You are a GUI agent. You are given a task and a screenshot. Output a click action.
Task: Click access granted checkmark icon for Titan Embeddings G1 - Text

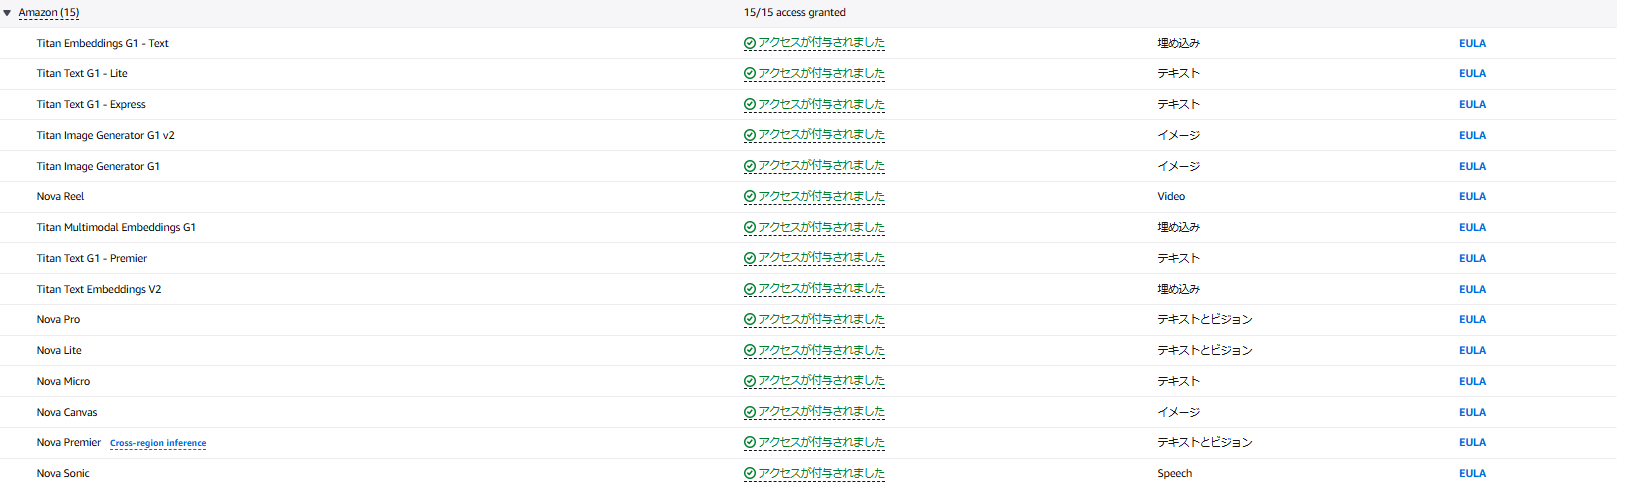click(x=750, y=44)
